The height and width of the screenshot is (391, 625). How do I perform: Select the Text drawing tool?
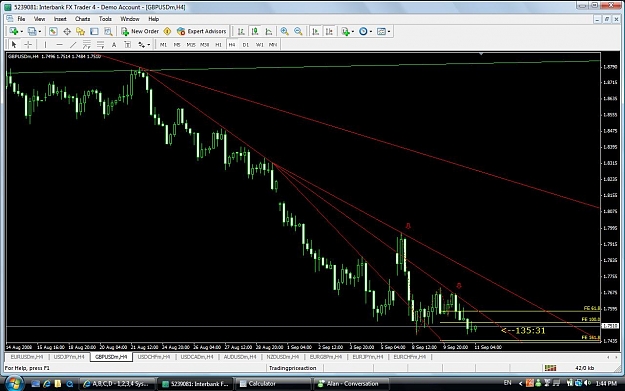114,45
